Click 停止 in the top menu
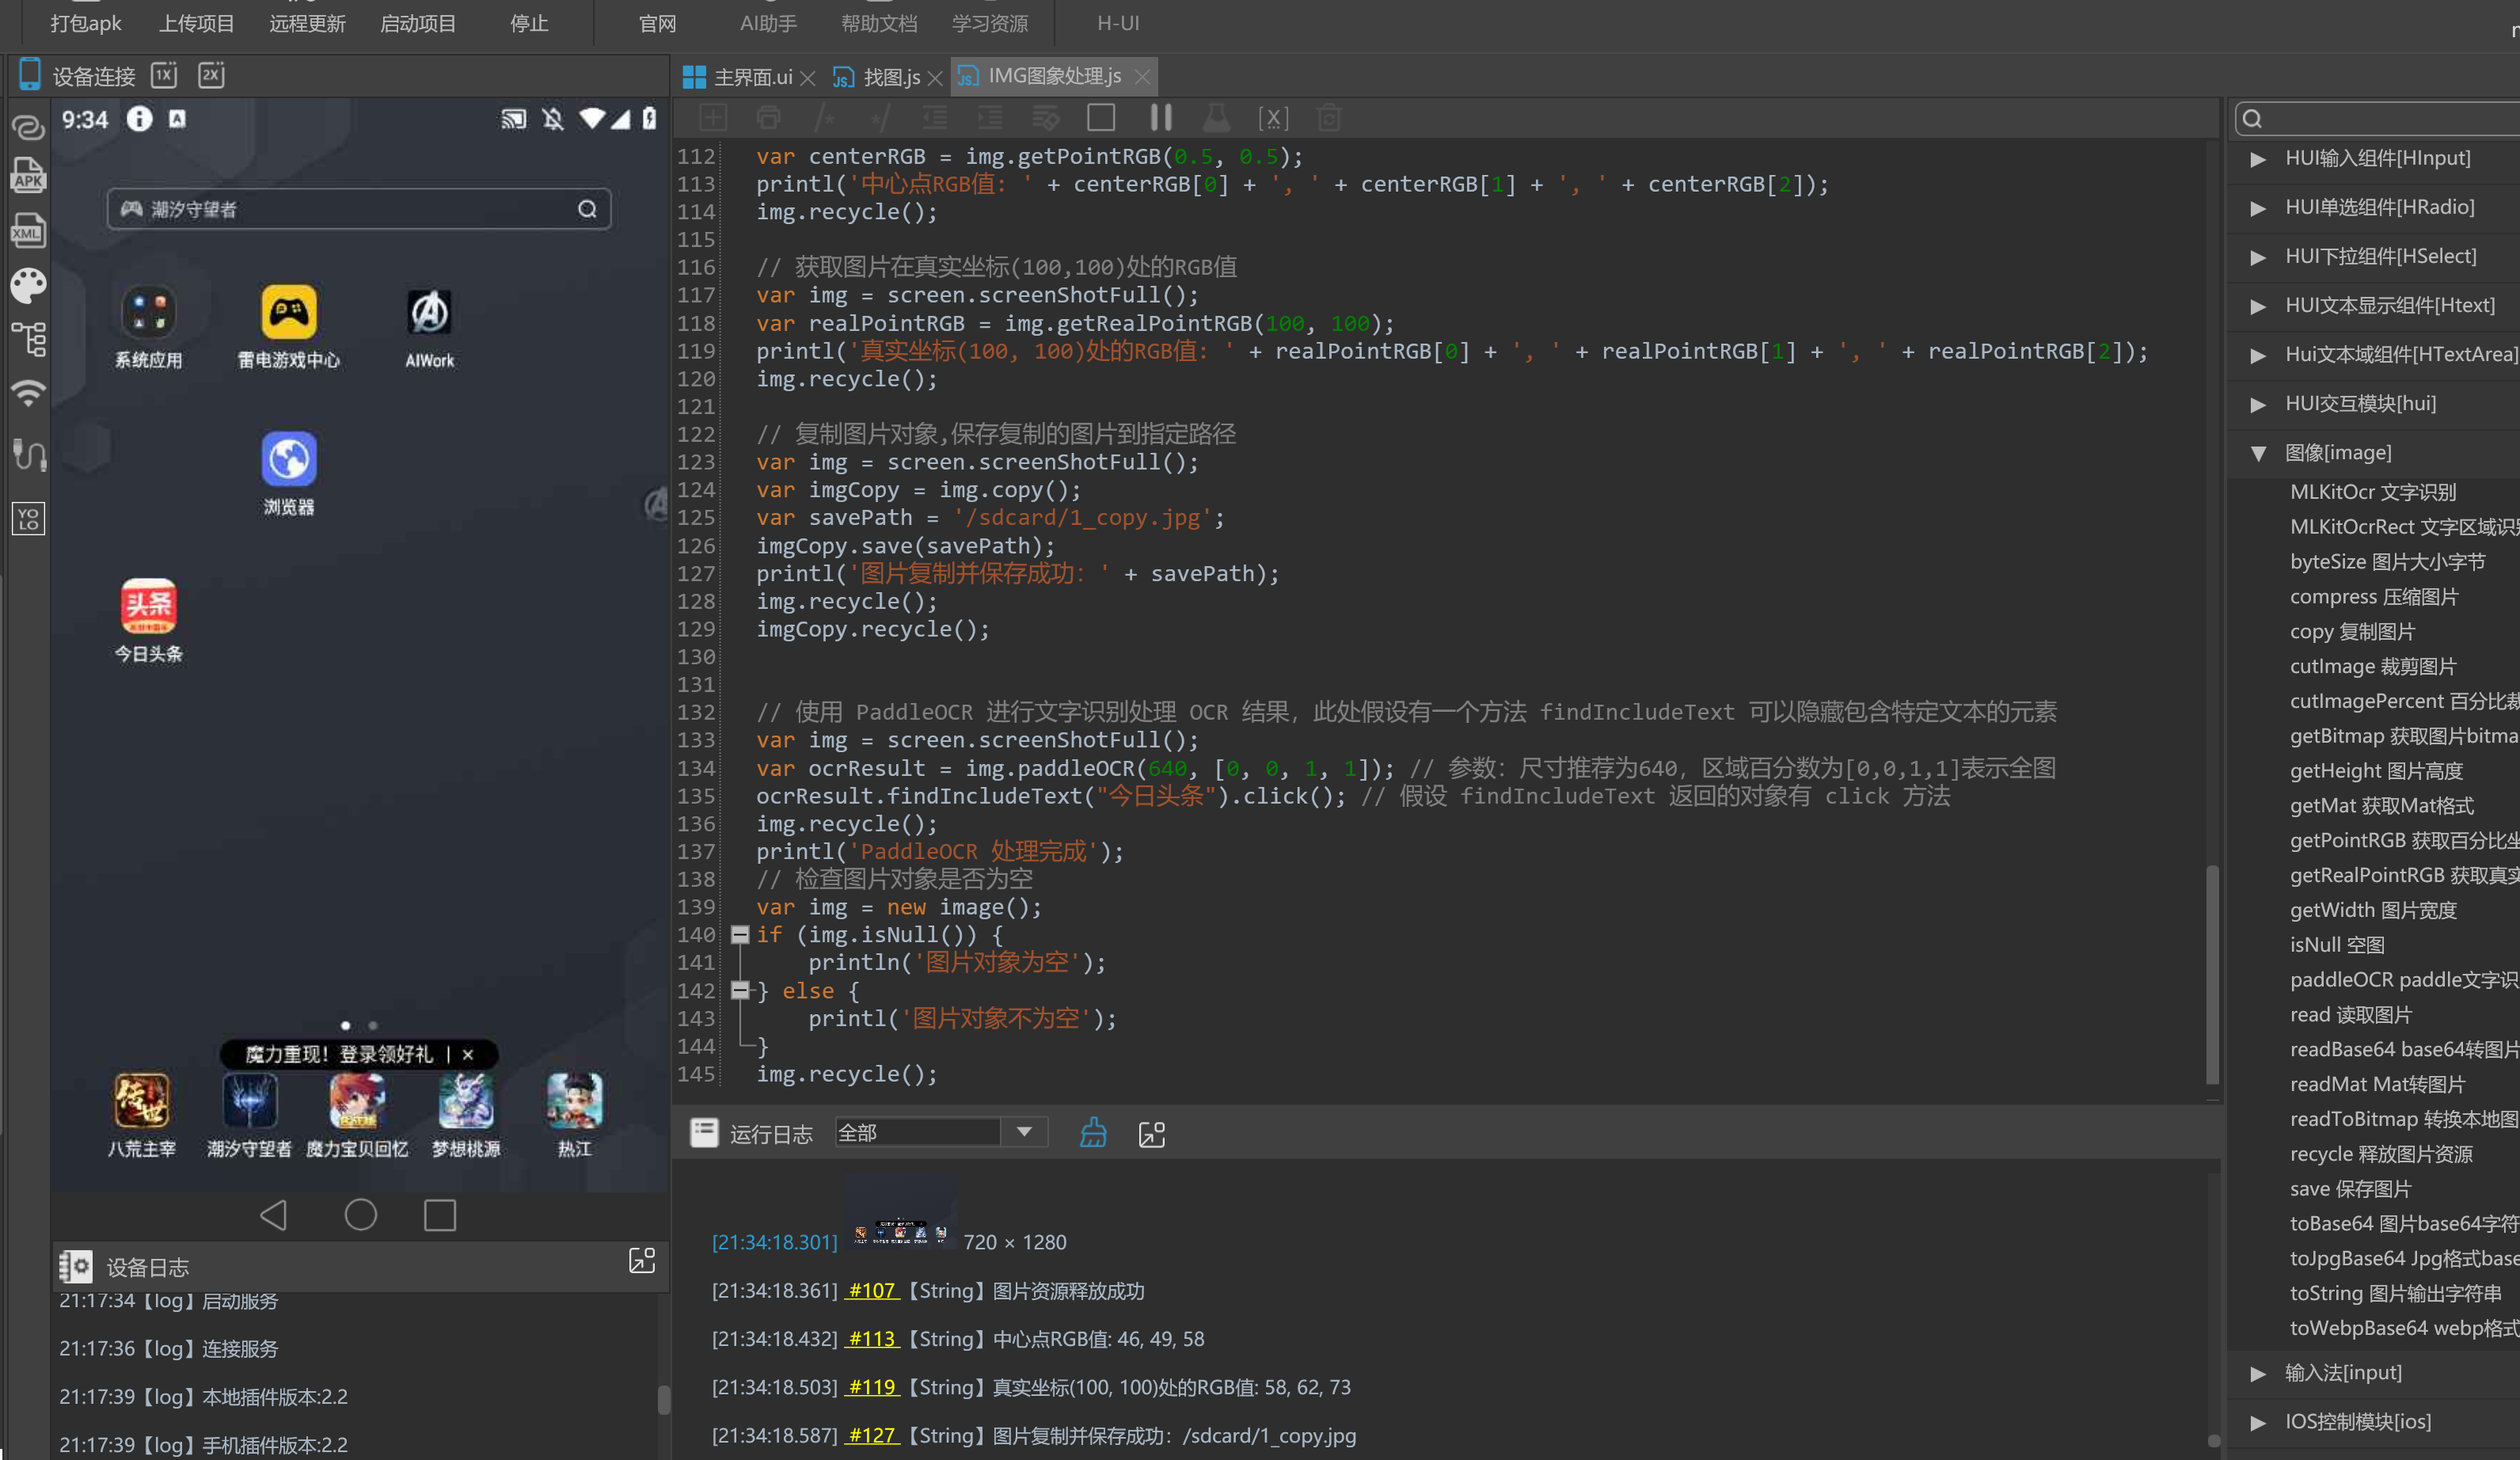 pyautogui.click(x=529, y=23)
